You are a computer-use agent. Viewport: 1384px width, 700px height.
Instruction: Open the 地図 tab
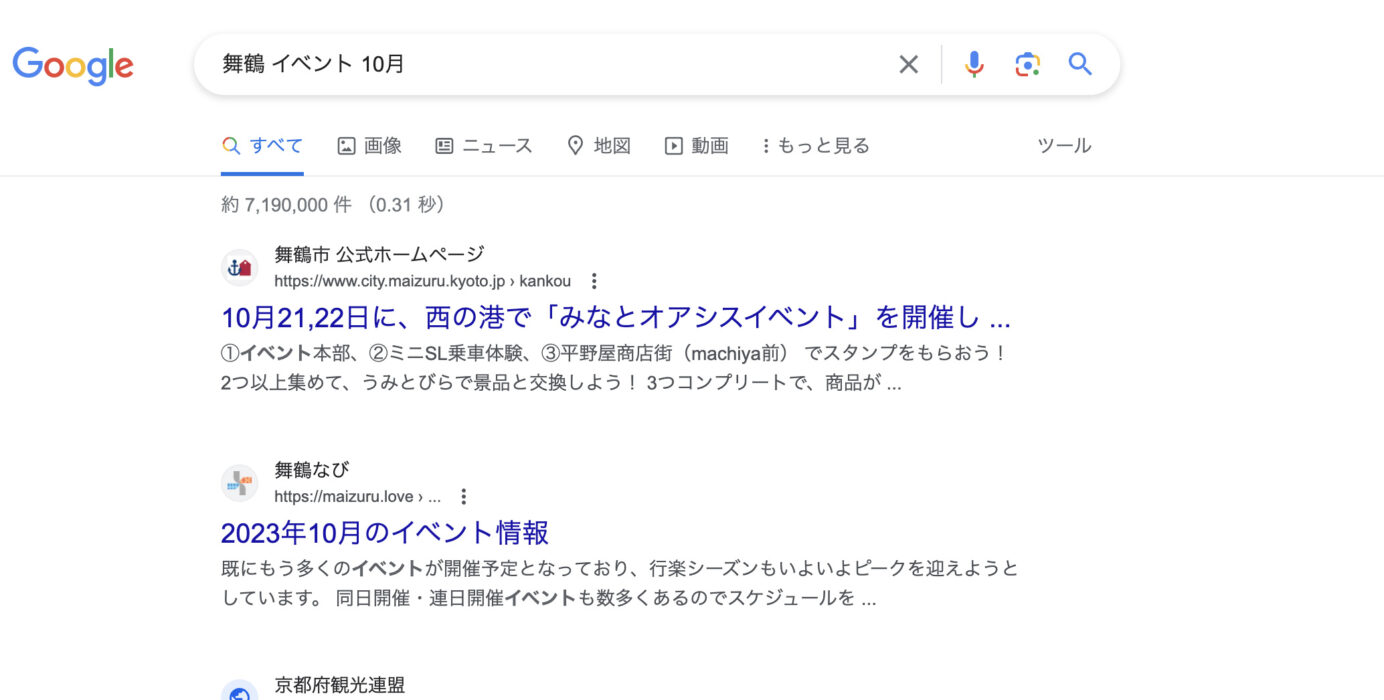[x=599, y=146]
